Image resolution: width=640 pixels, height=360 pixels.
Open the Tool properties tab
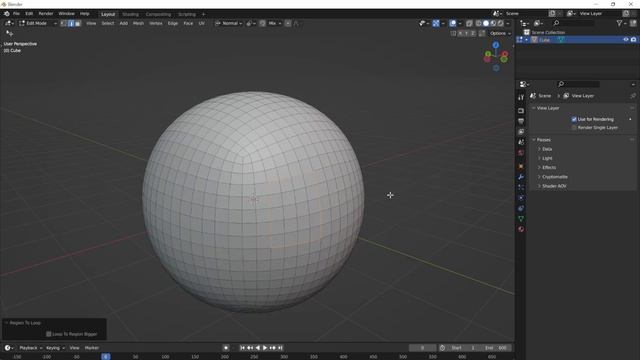521,97
